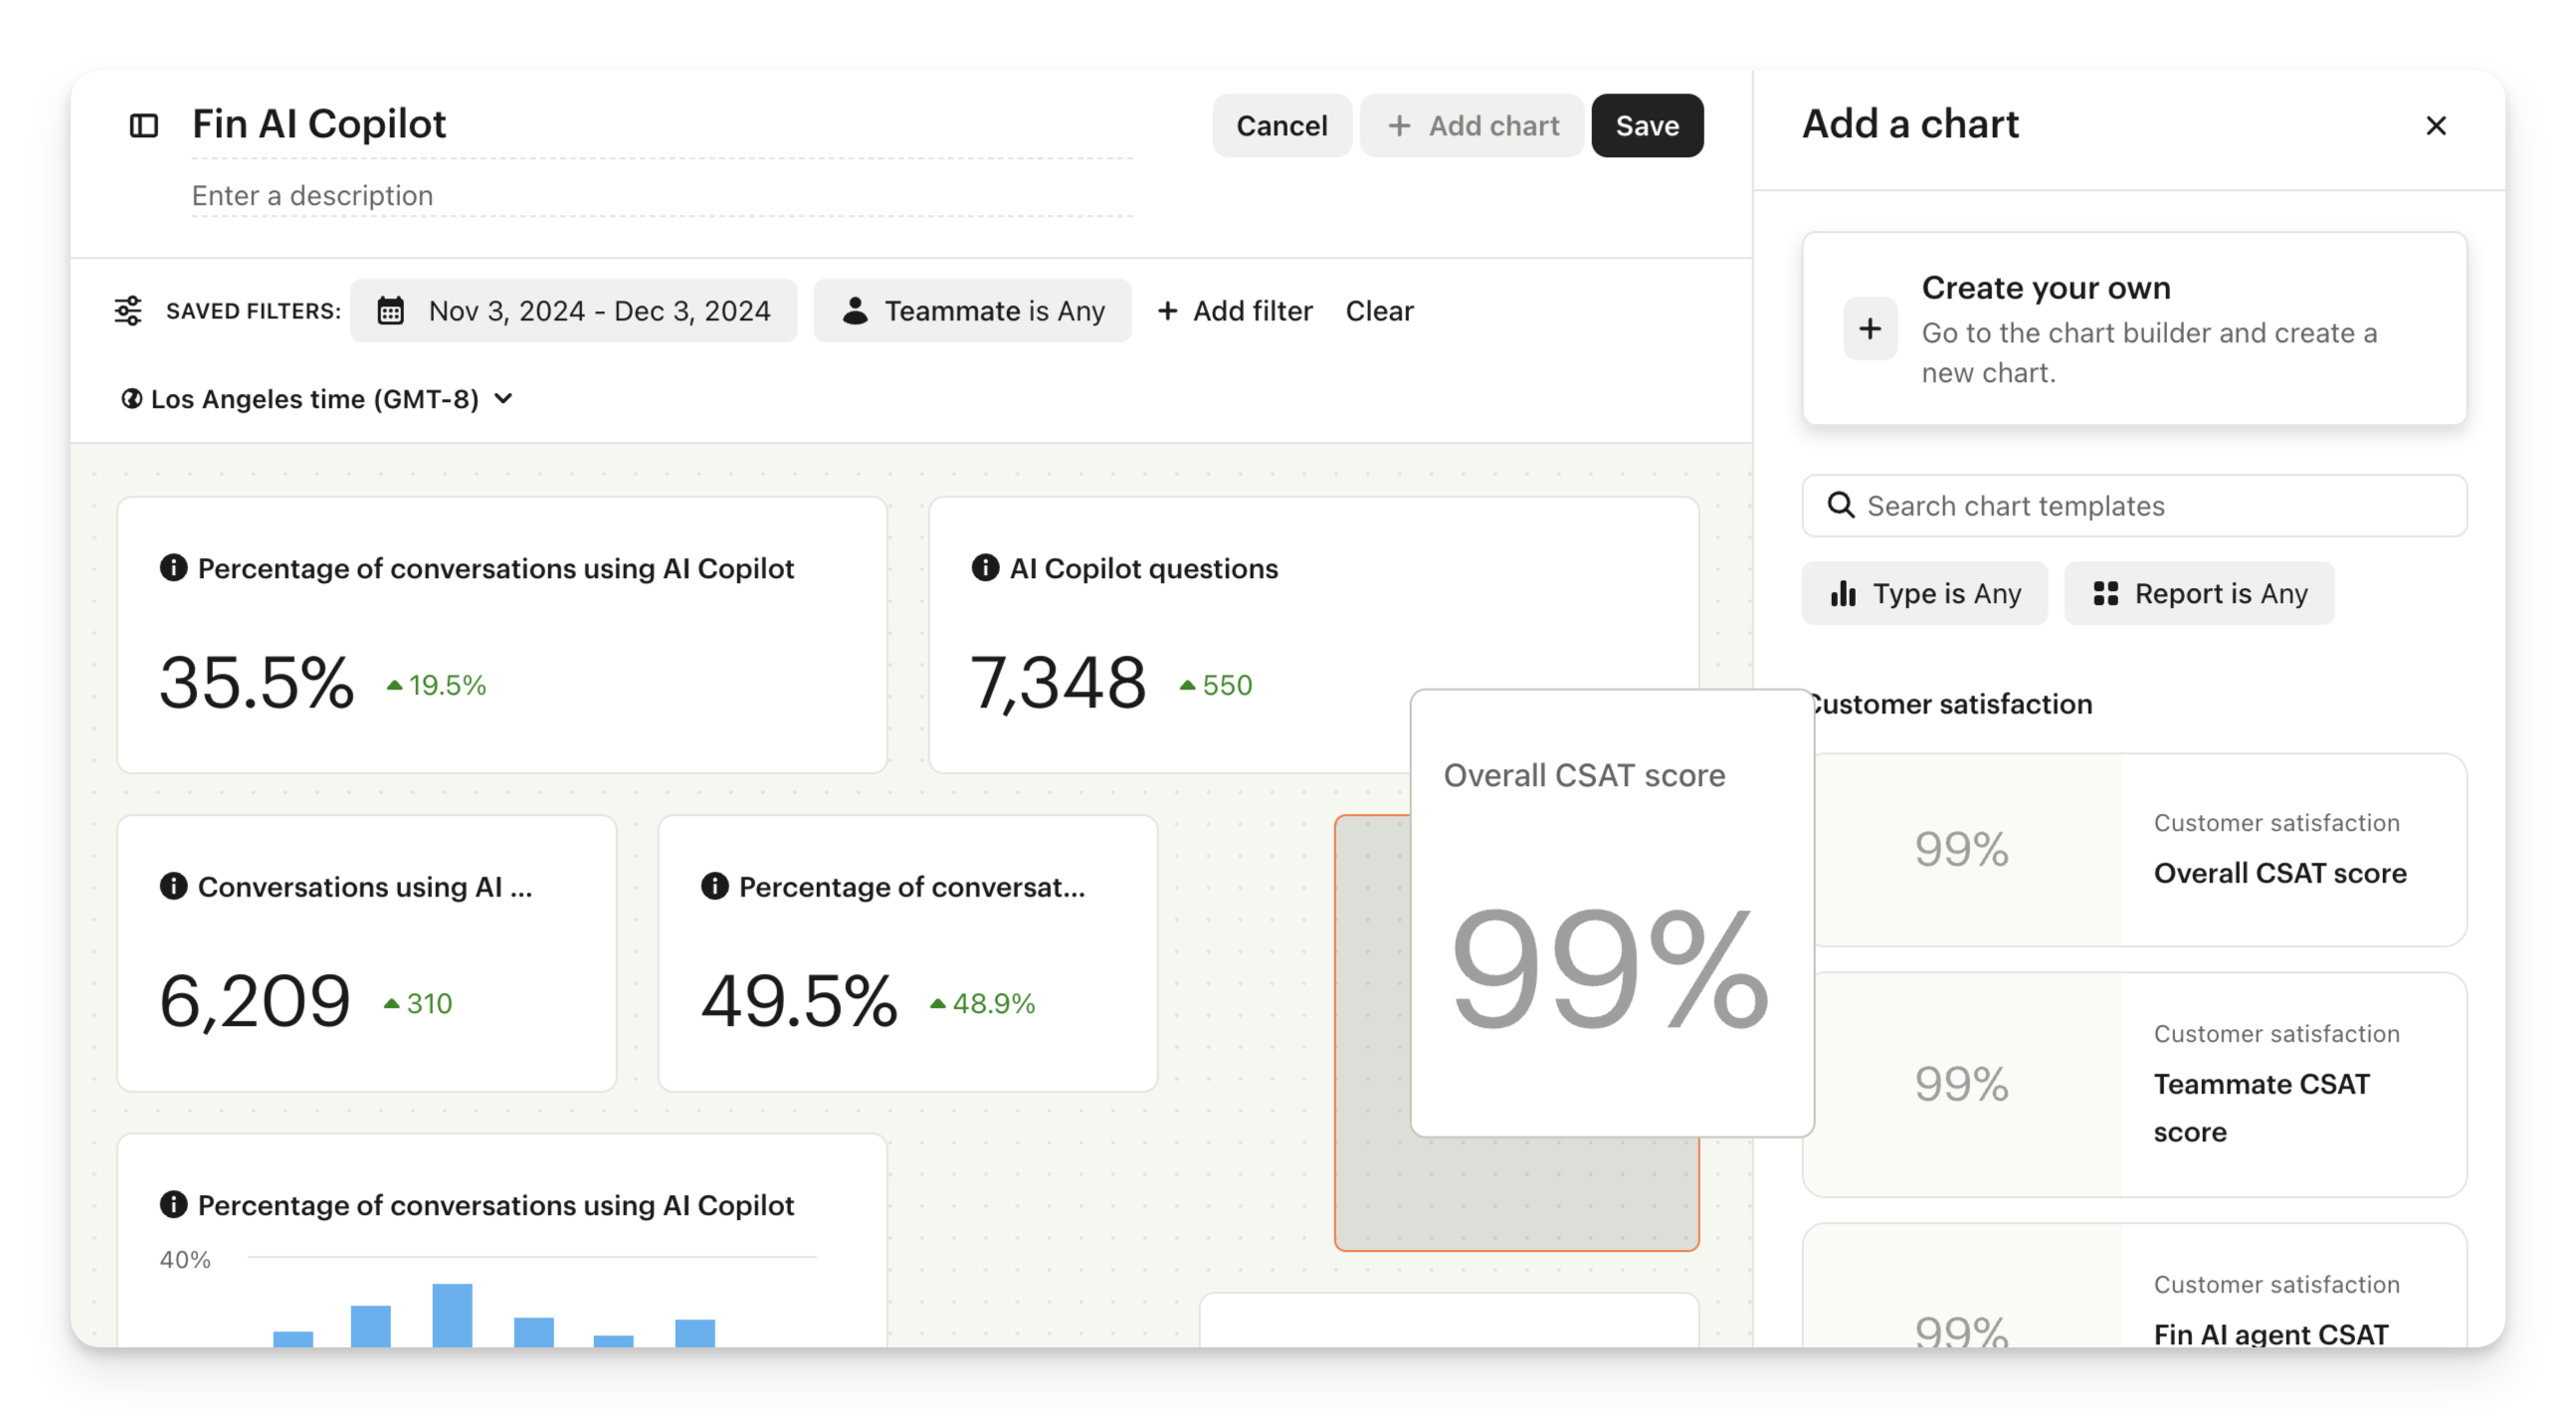Click the 49.5% value
2576x1418 pixels.
[x=799, y=1001]
